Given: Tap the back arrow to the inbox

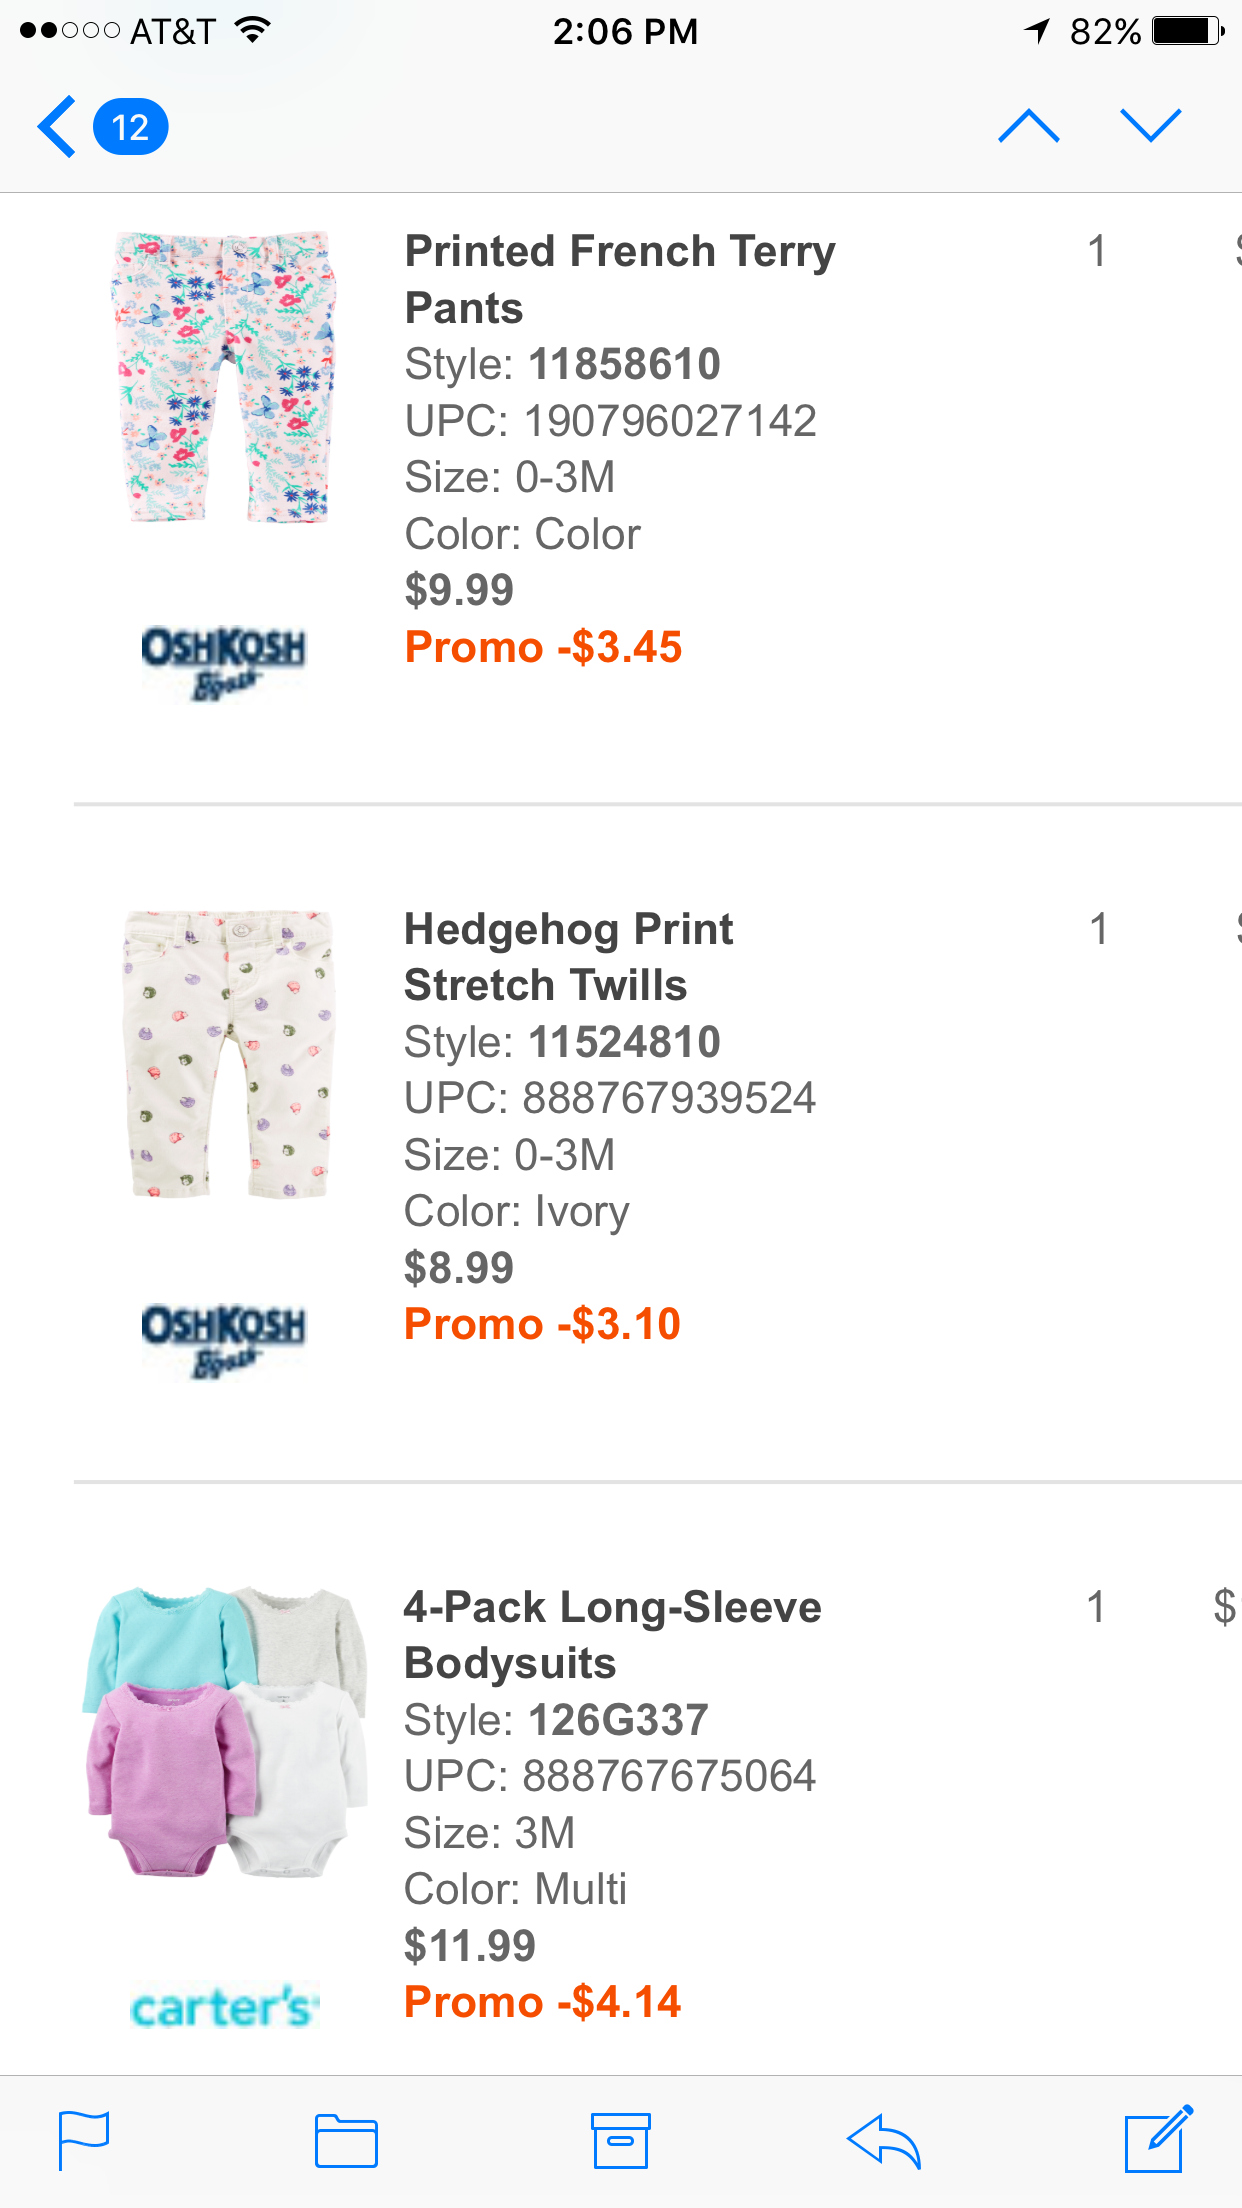Looking at the screenshot, I should pyautogui.click(x=57, y=127).
